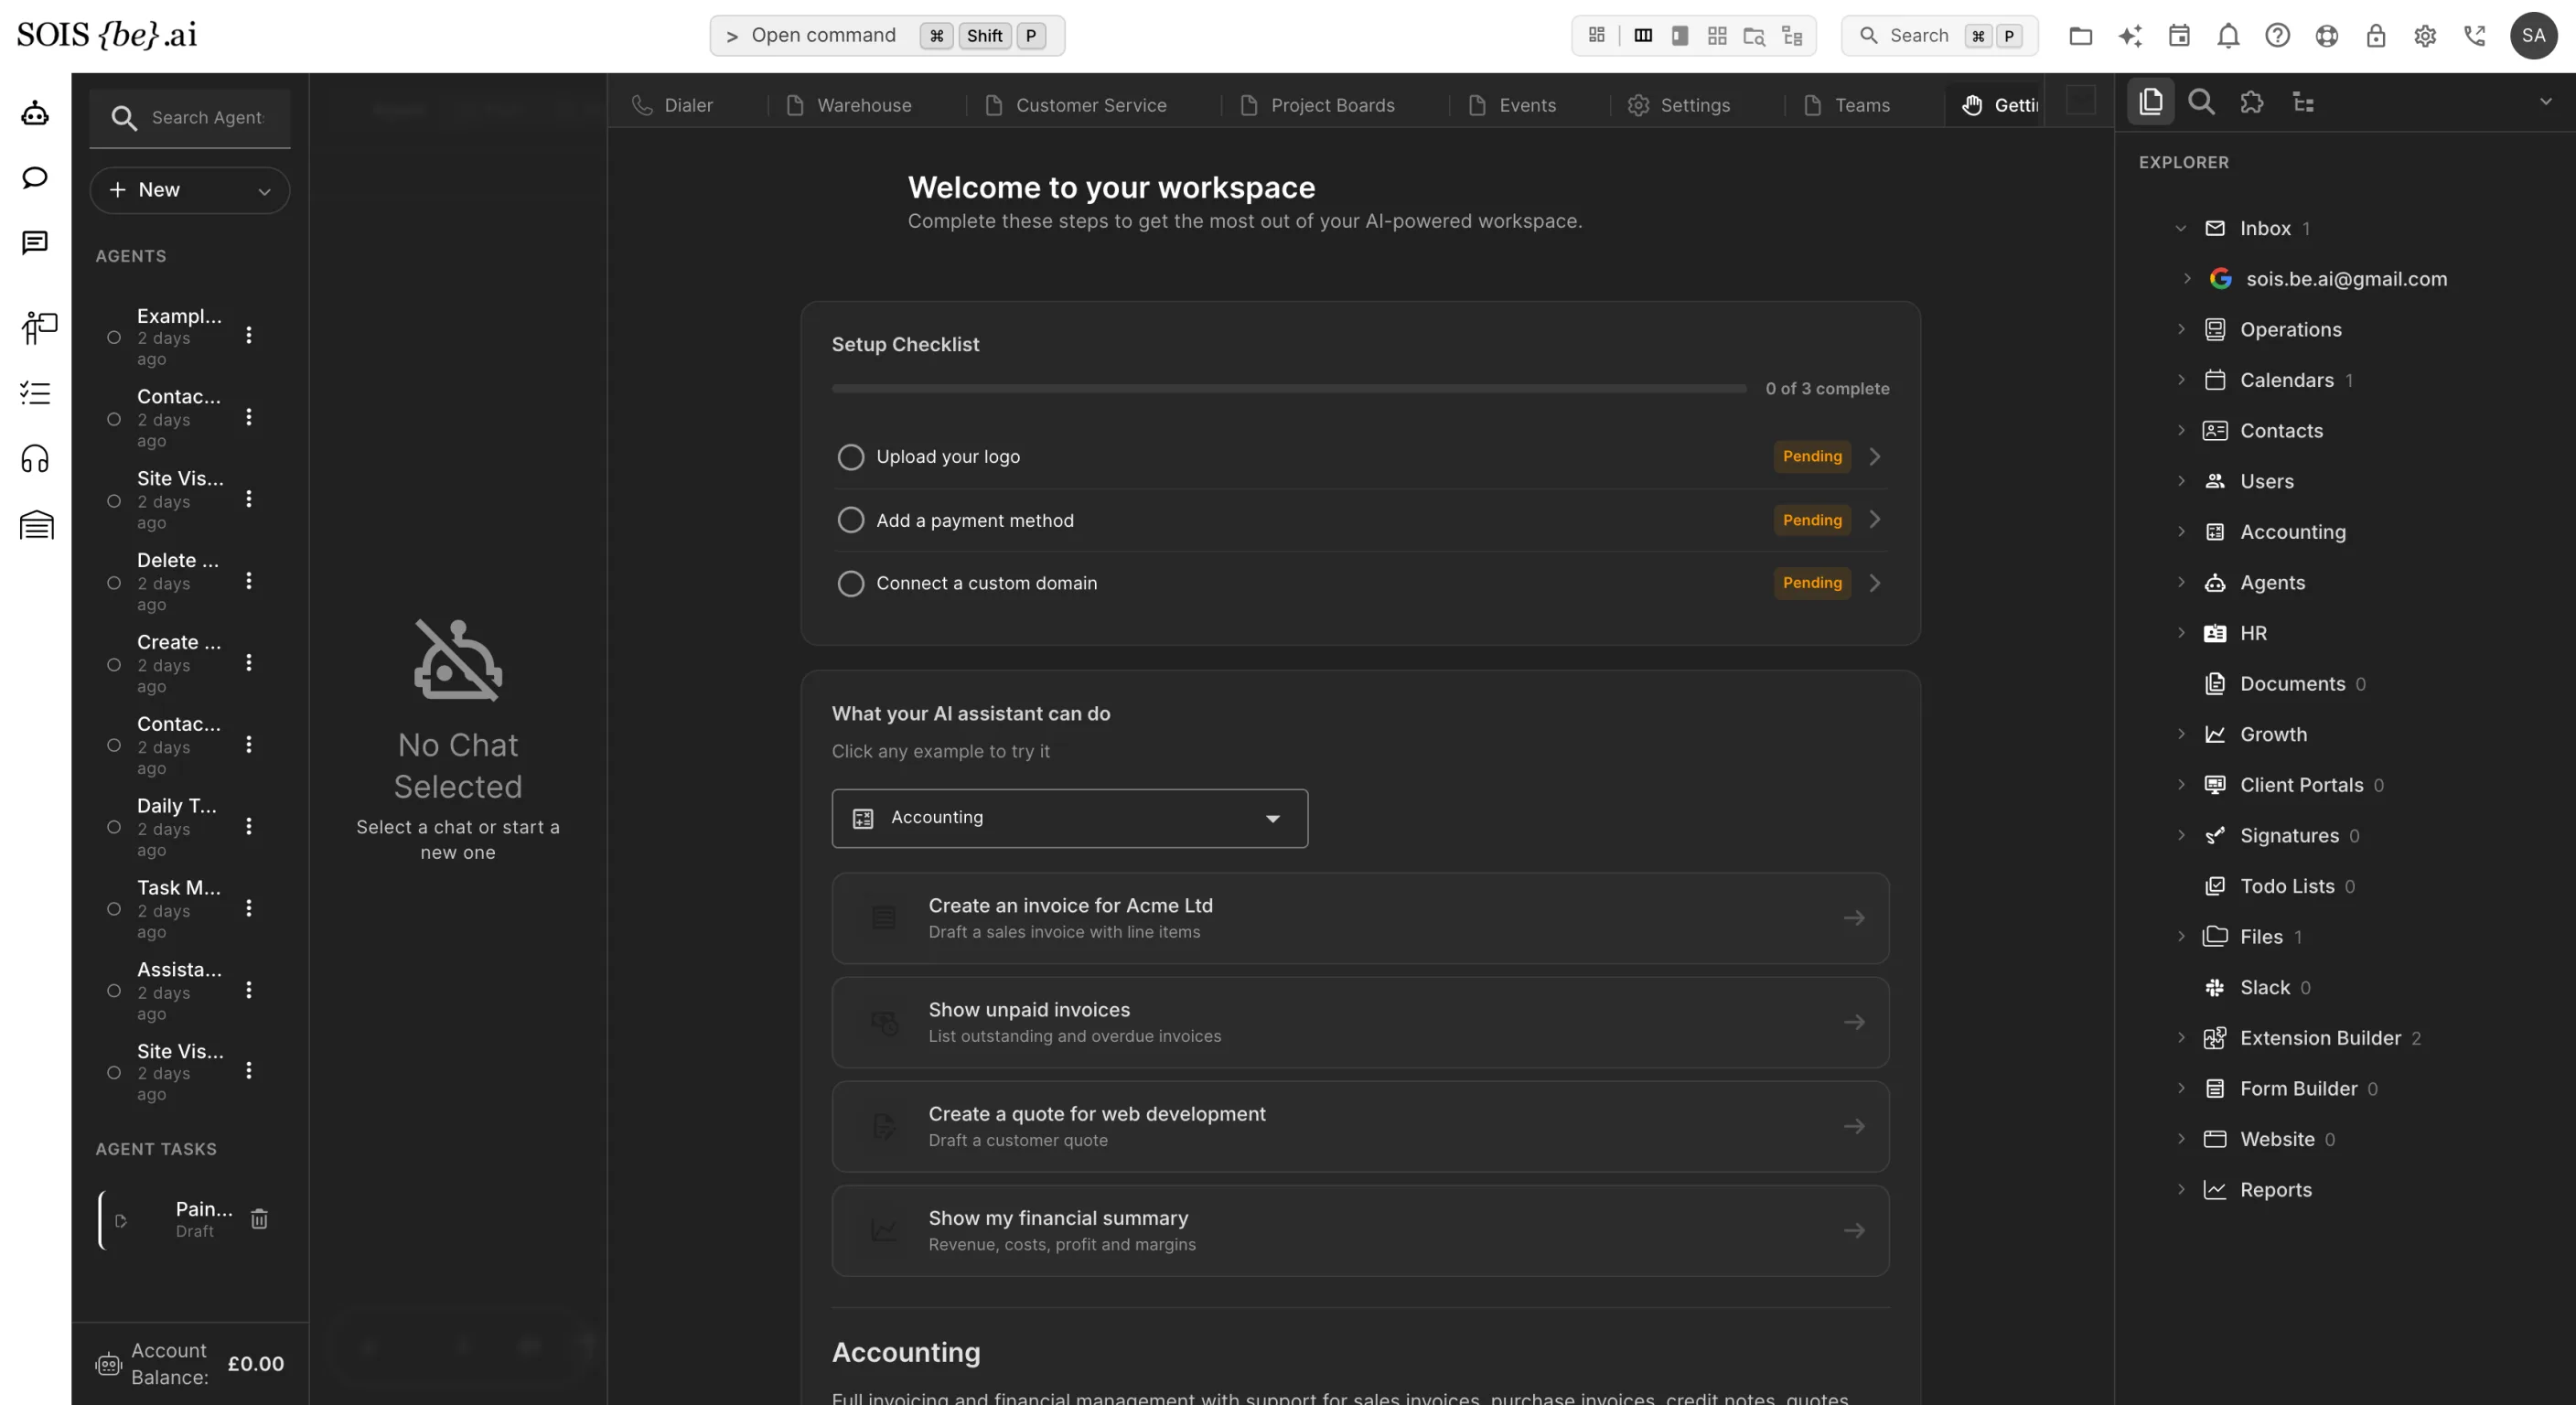This screenshot has width=2576, height=1405.
Task: Click Pending badge for Upload your logo
Action: tap(1812, 457)
